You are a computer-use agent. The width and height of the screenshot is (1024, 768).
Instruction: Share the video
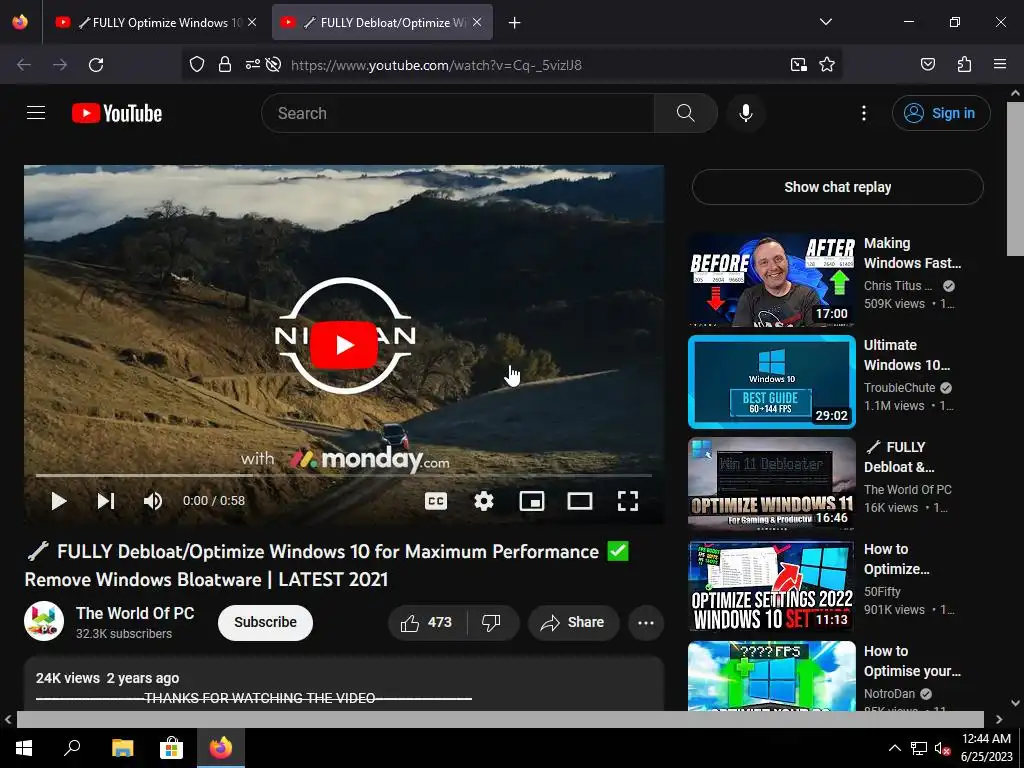(572, 622)
